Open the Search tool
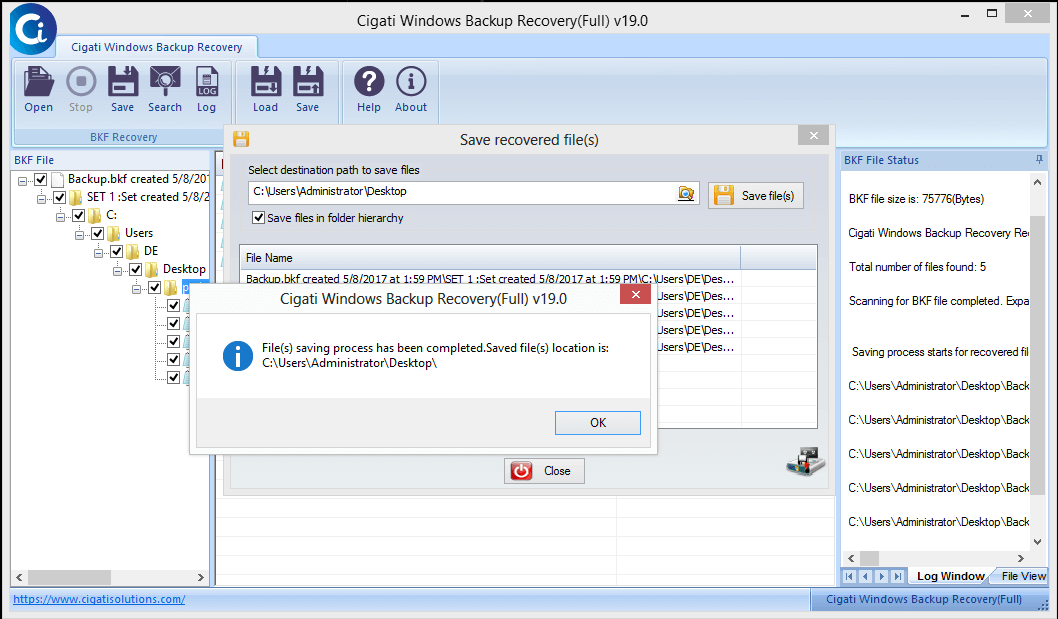Viewport: 1058px width, 619px height. click(165, 89)
